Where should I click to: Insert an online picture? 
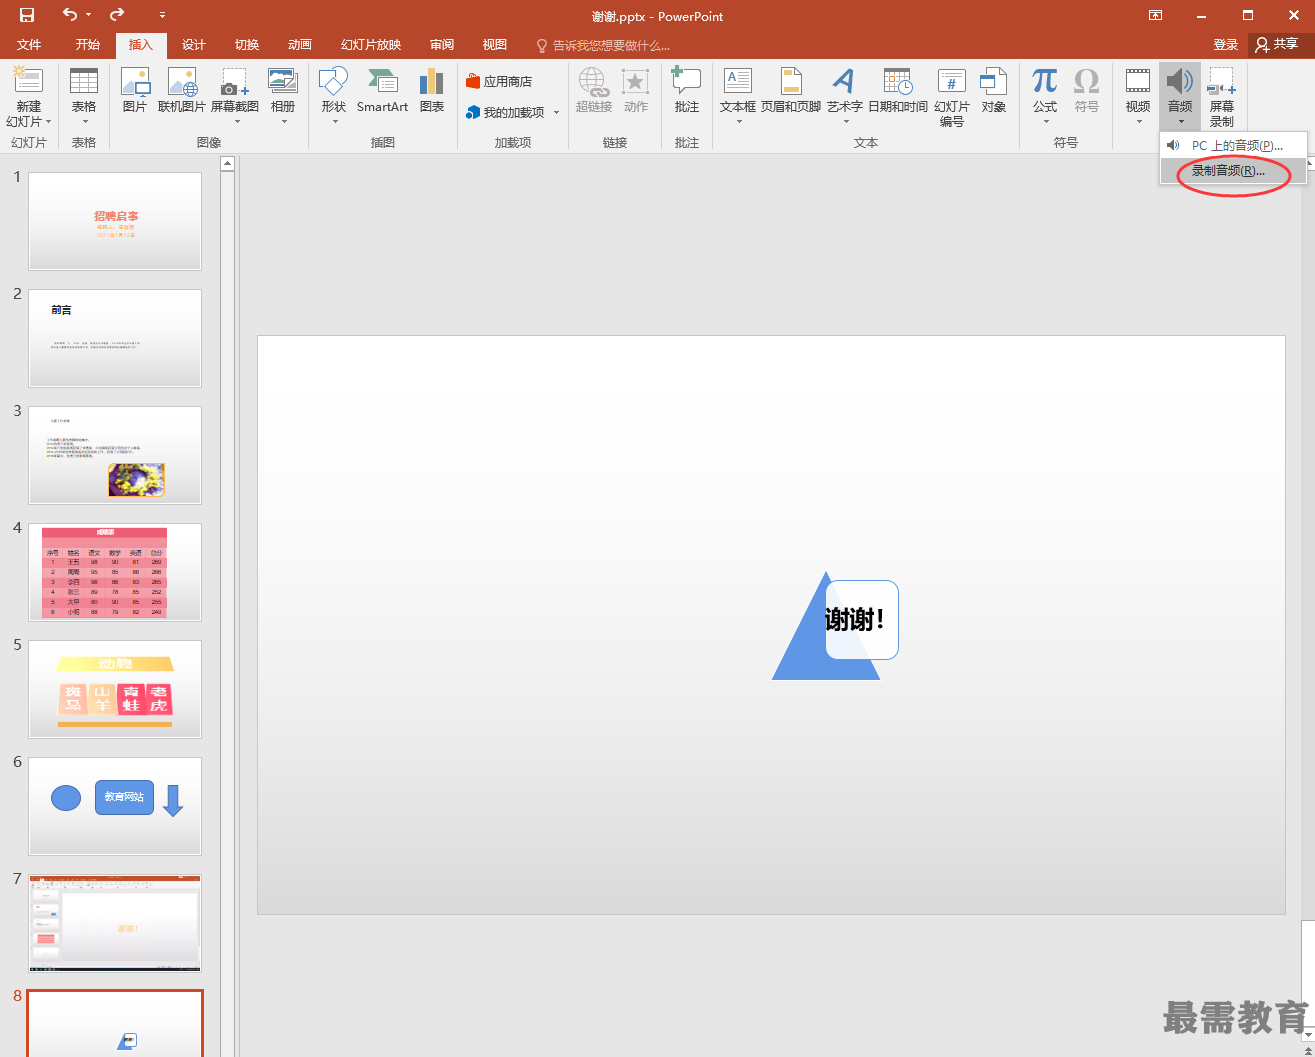click(x=182, y=90)
